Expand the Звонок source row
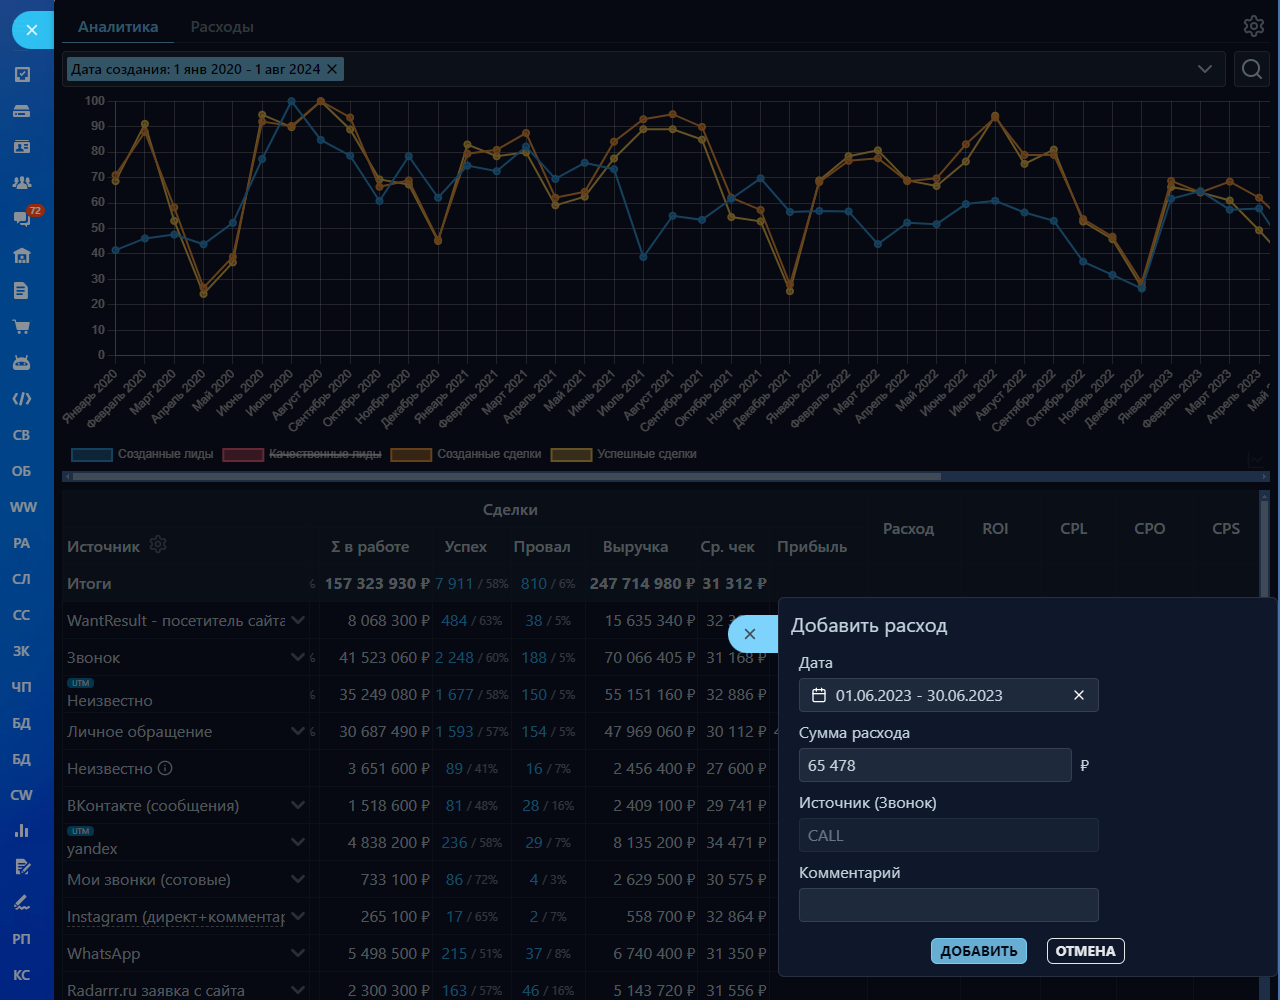1280x1000 pixels. pyautogui.click(x=297, y=657)
